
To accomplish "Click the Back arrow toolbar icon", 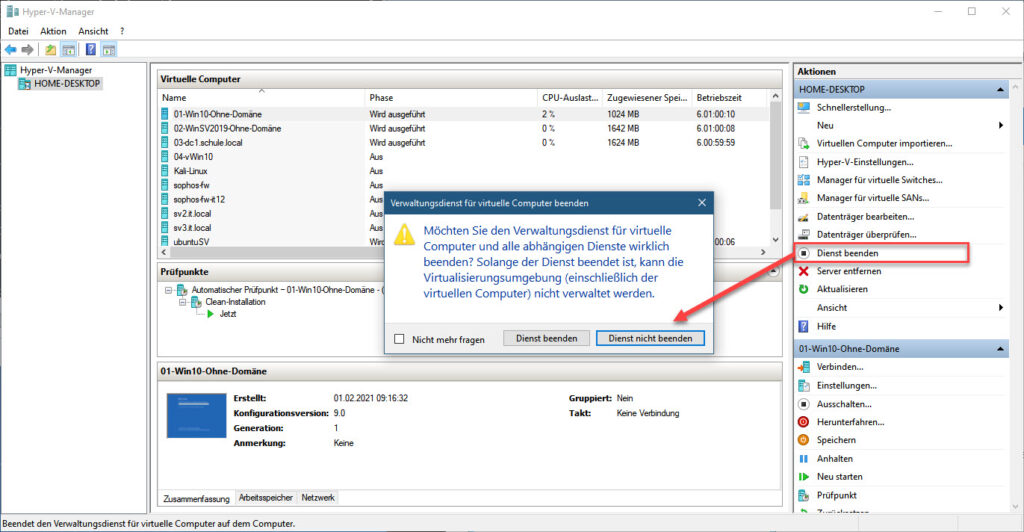I will pyautogui.click(x=10, y=50).
